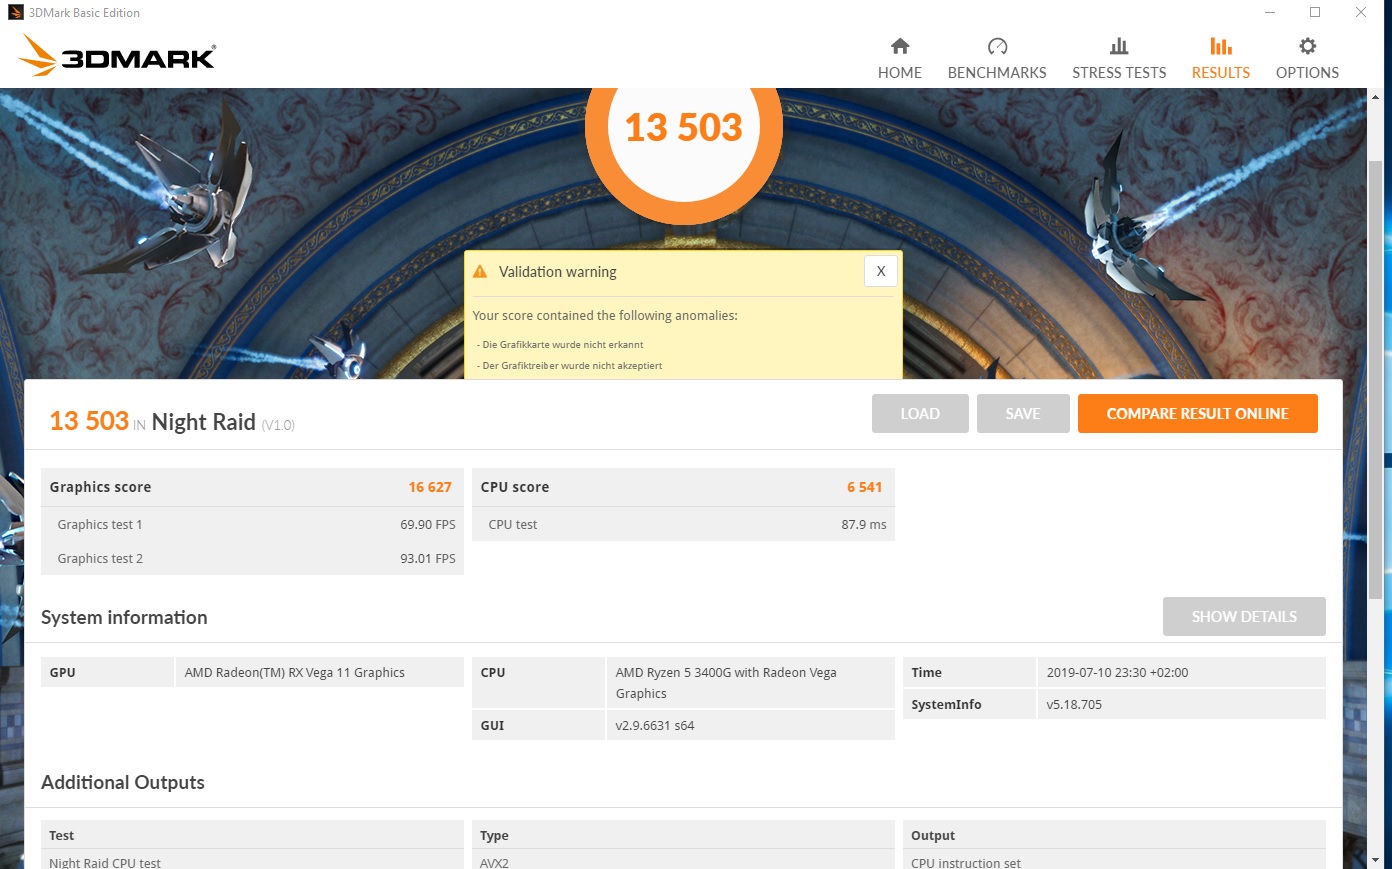Click Graphics test 1 row

coord(252,524)
